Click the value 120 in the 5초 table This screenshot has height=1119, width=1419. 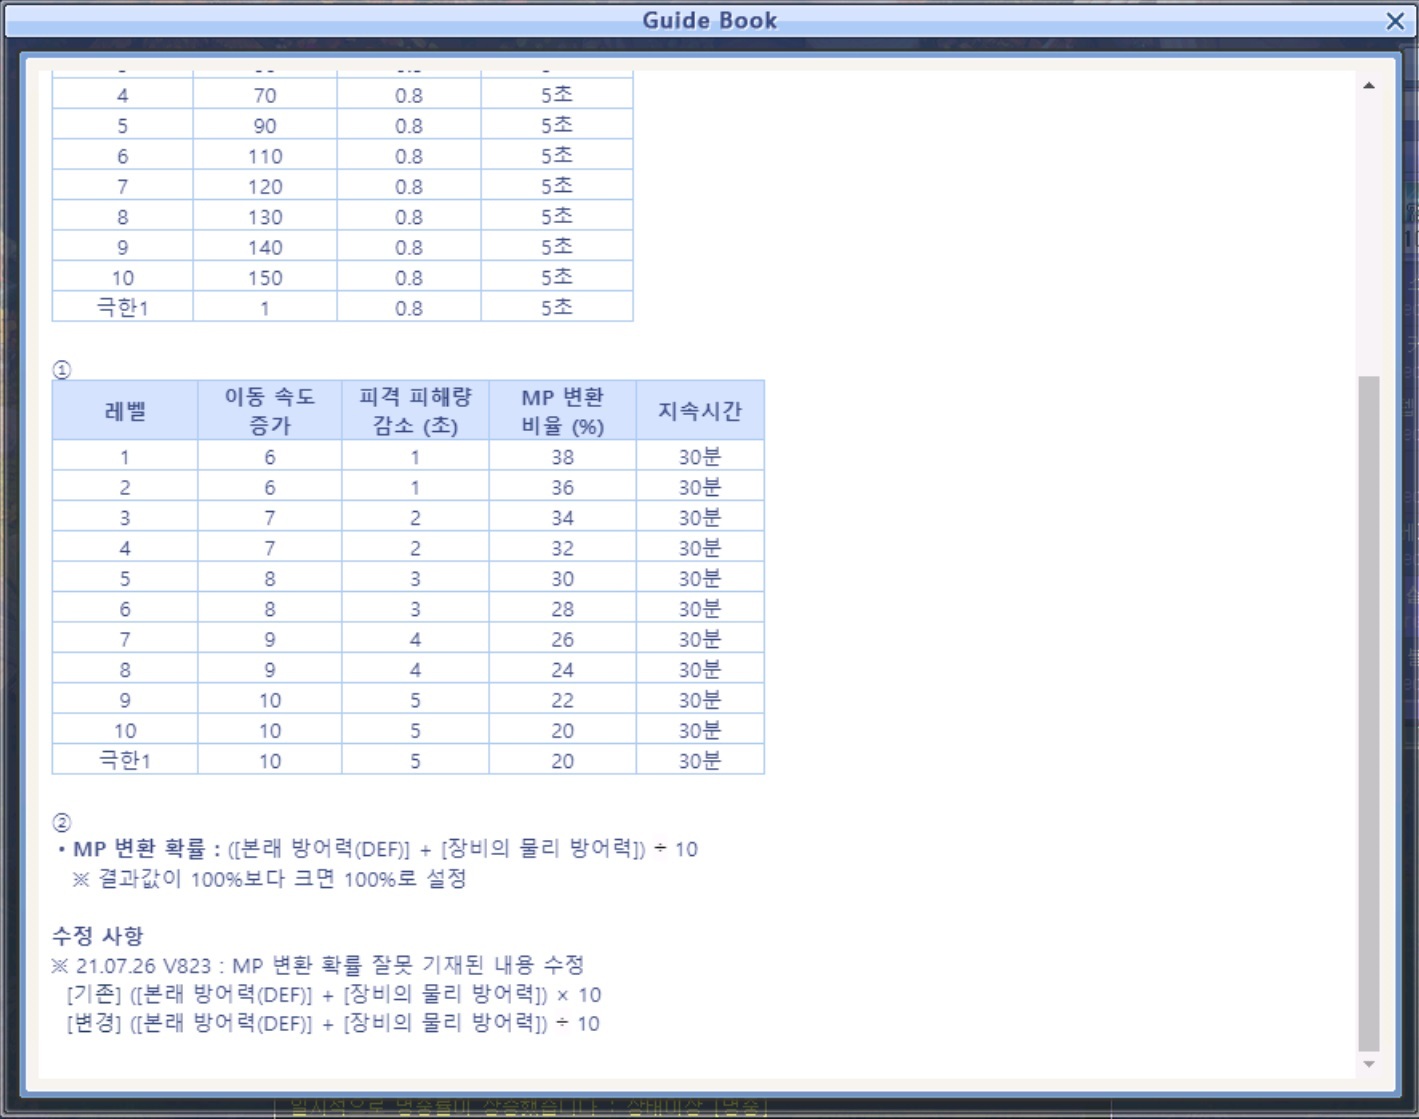tap(265, 187)
